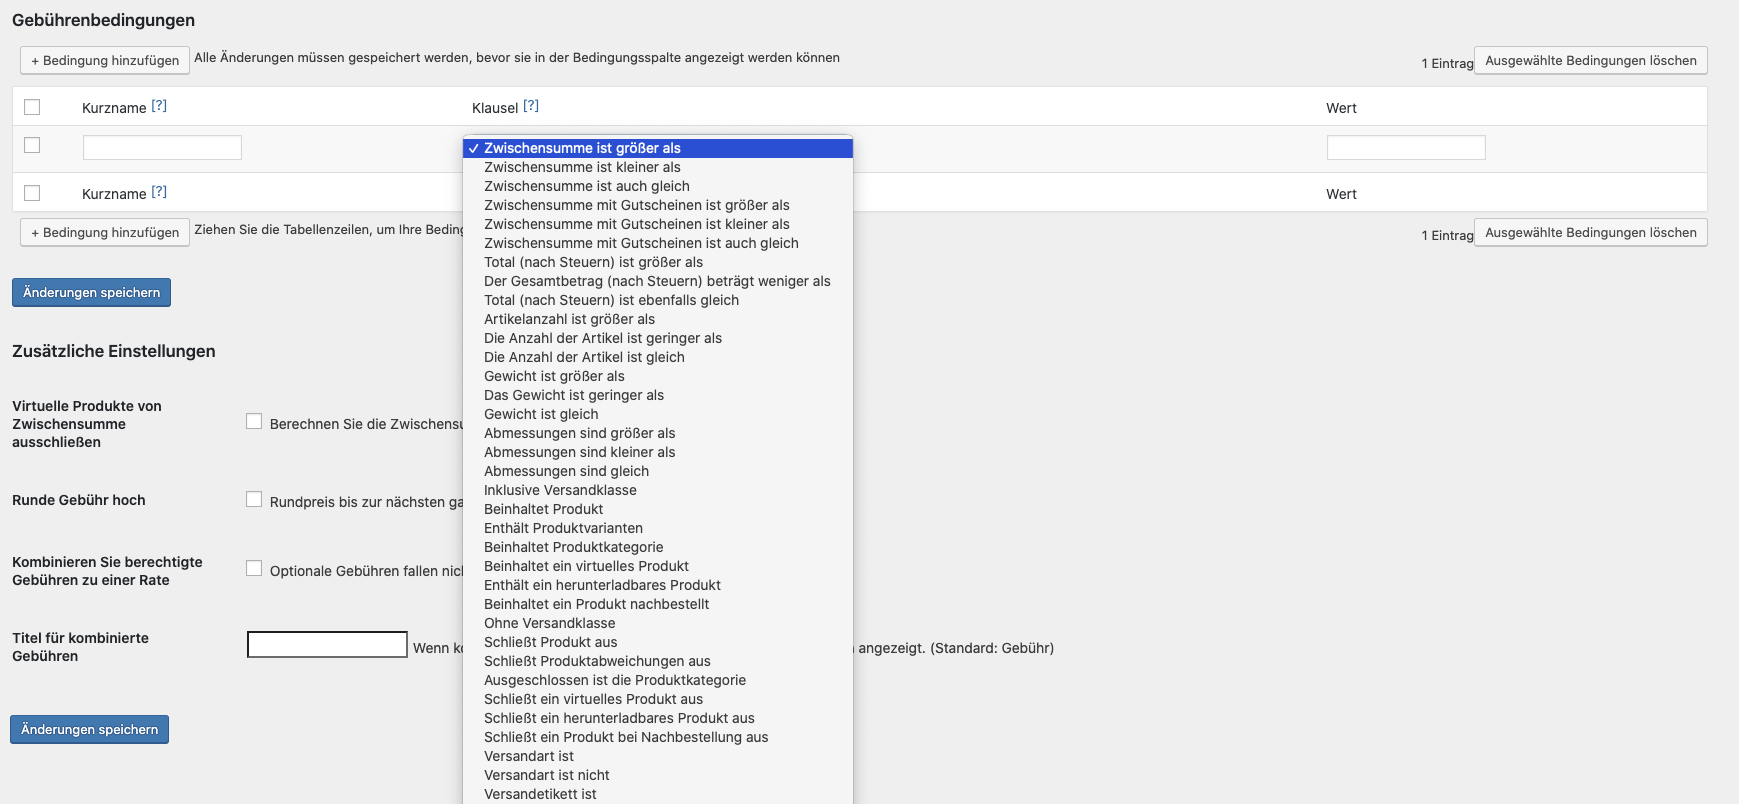This screenshot has width=1739, height=804.
Task: Select 'Zwischensumme ist auch gleich' option
Action: (x=658, y=186)
